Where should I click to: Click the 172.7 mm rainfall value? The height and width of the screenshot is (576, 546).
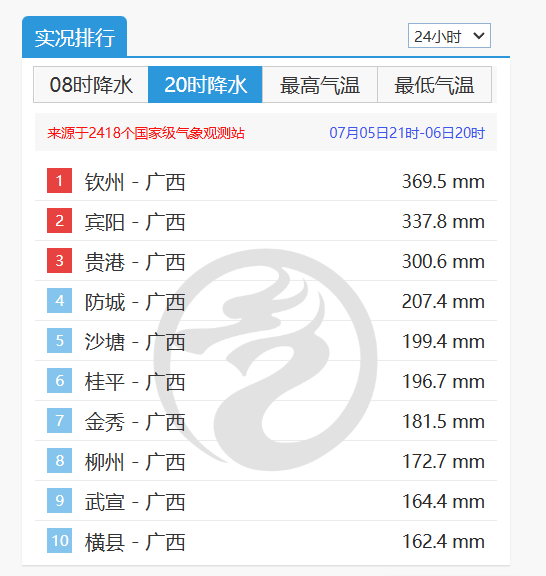click(443, 461)
